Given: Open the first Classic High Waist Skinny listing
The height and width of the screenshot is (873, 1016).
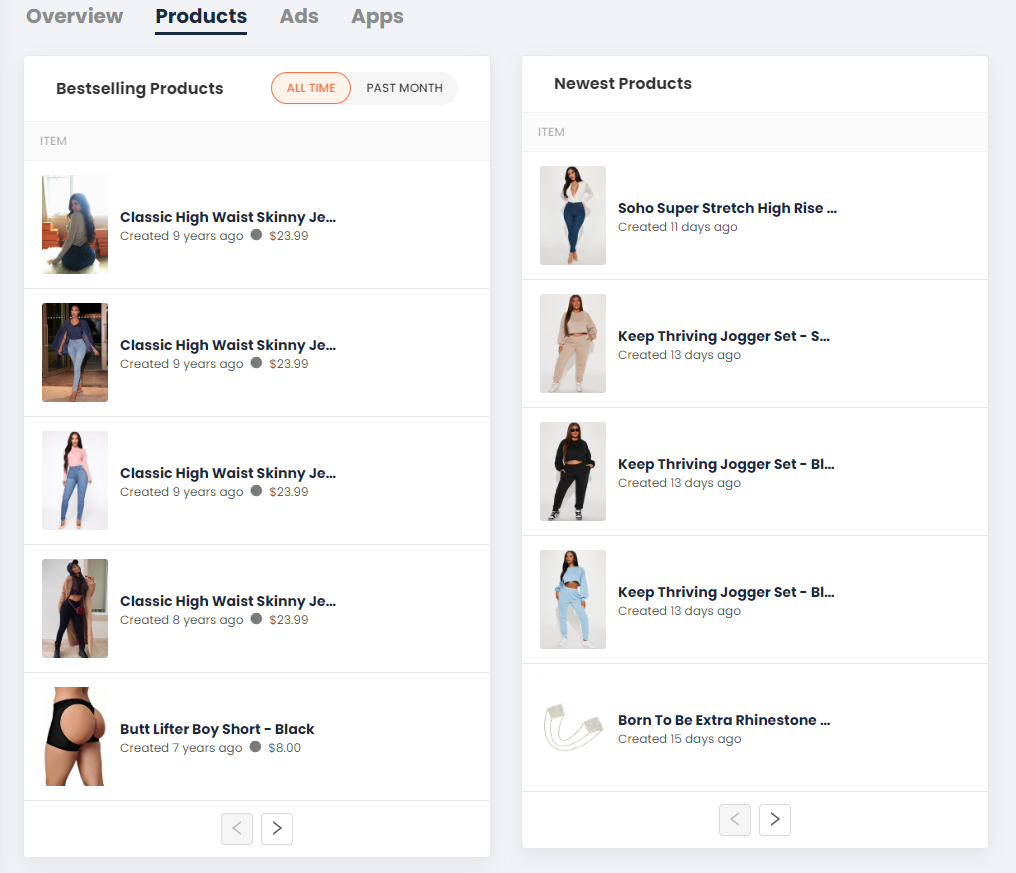Looking at the screenshot, I should [228, 217].
